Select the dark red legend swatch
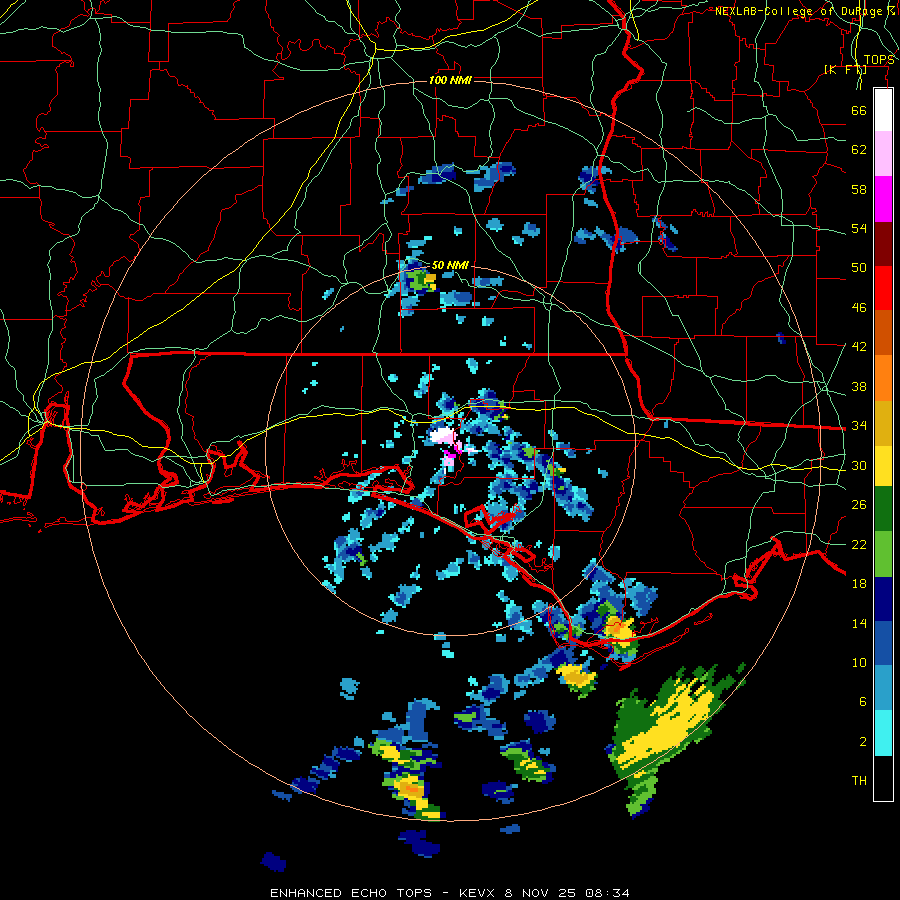 click(x=883, y=243)
